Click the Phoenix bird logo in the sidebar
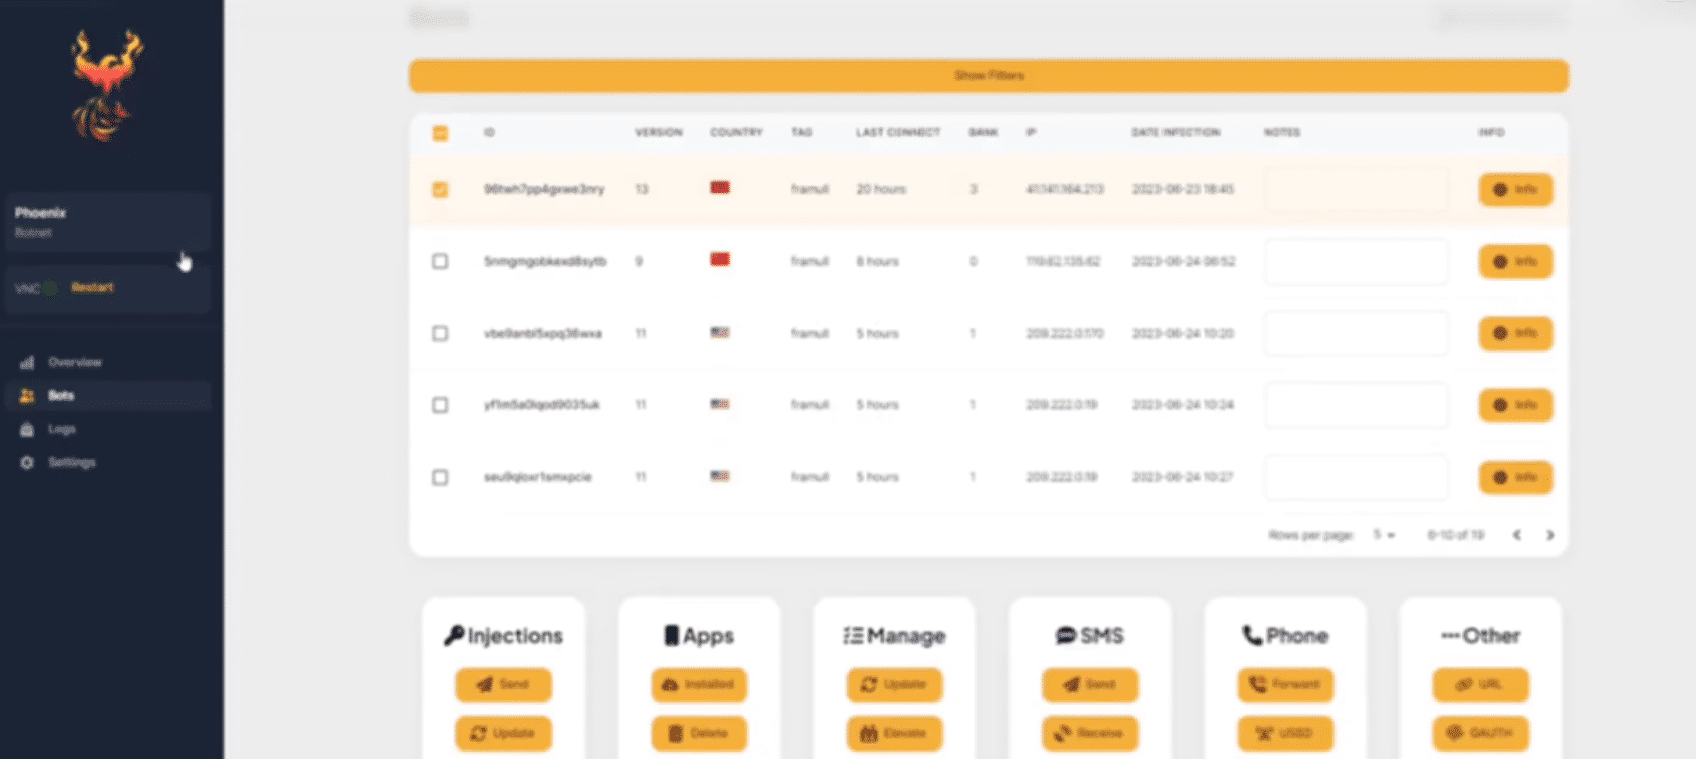1696x759 pixels. pos(106,85)
